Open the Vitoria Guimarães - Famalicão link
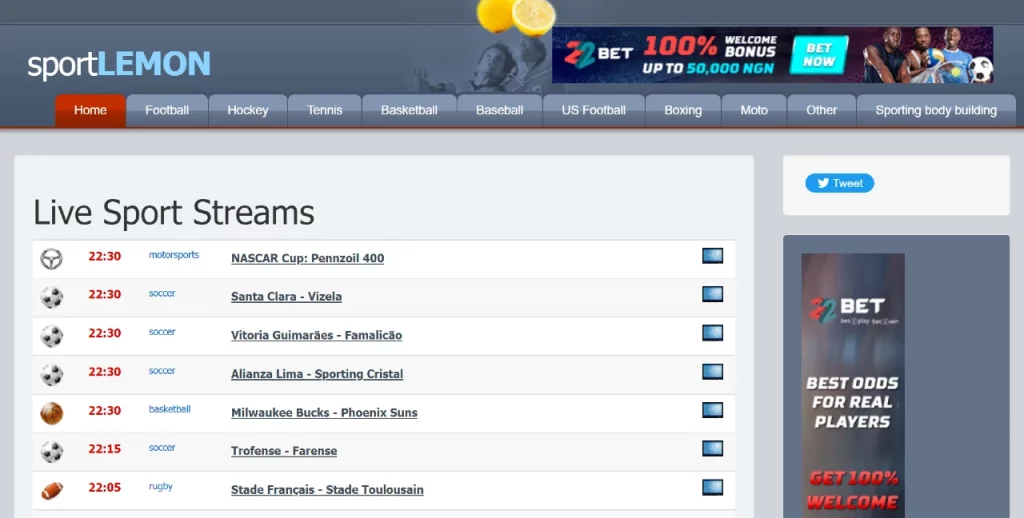 pyautogui.click(x=317, y=335)
